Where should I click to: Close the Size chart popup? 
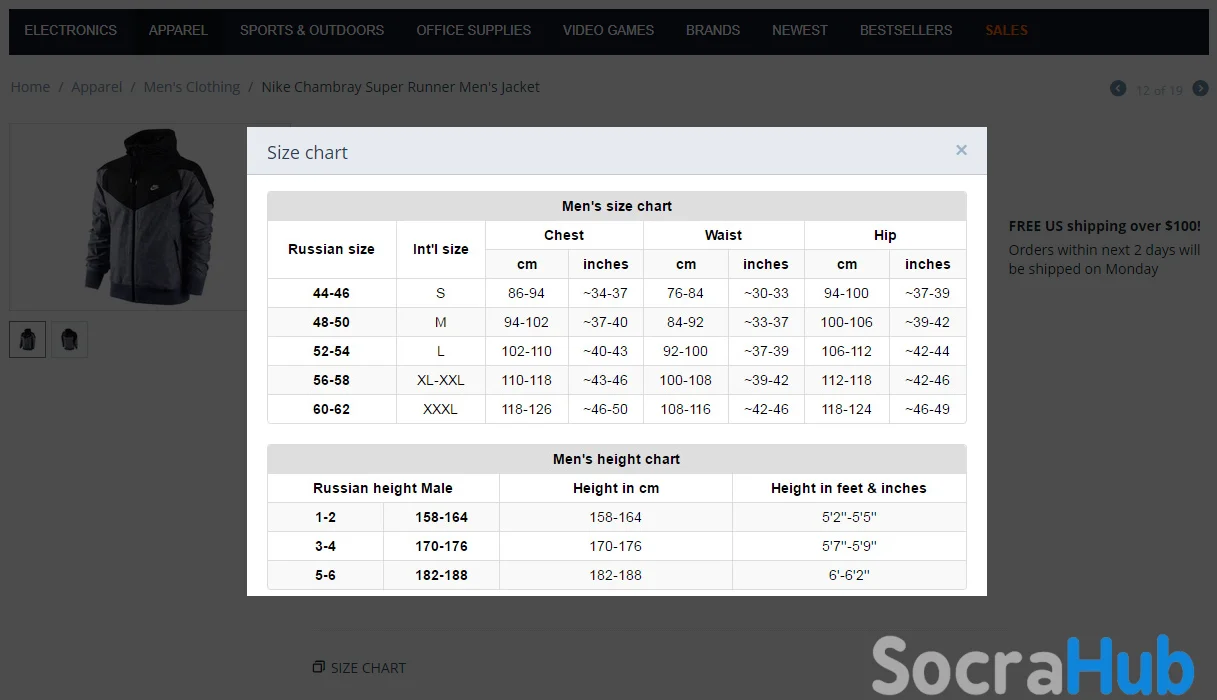click(x=961, y=150)
